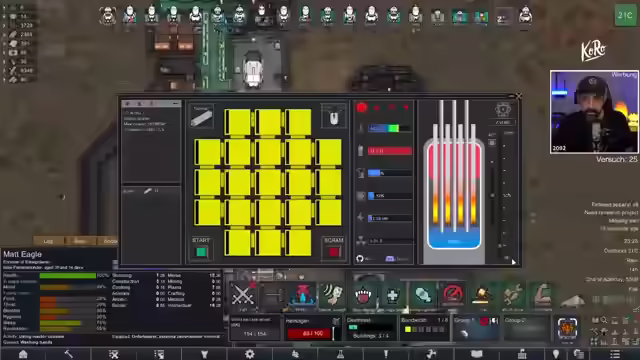Collapse the info panel with the dash button

tap(176, 104)
